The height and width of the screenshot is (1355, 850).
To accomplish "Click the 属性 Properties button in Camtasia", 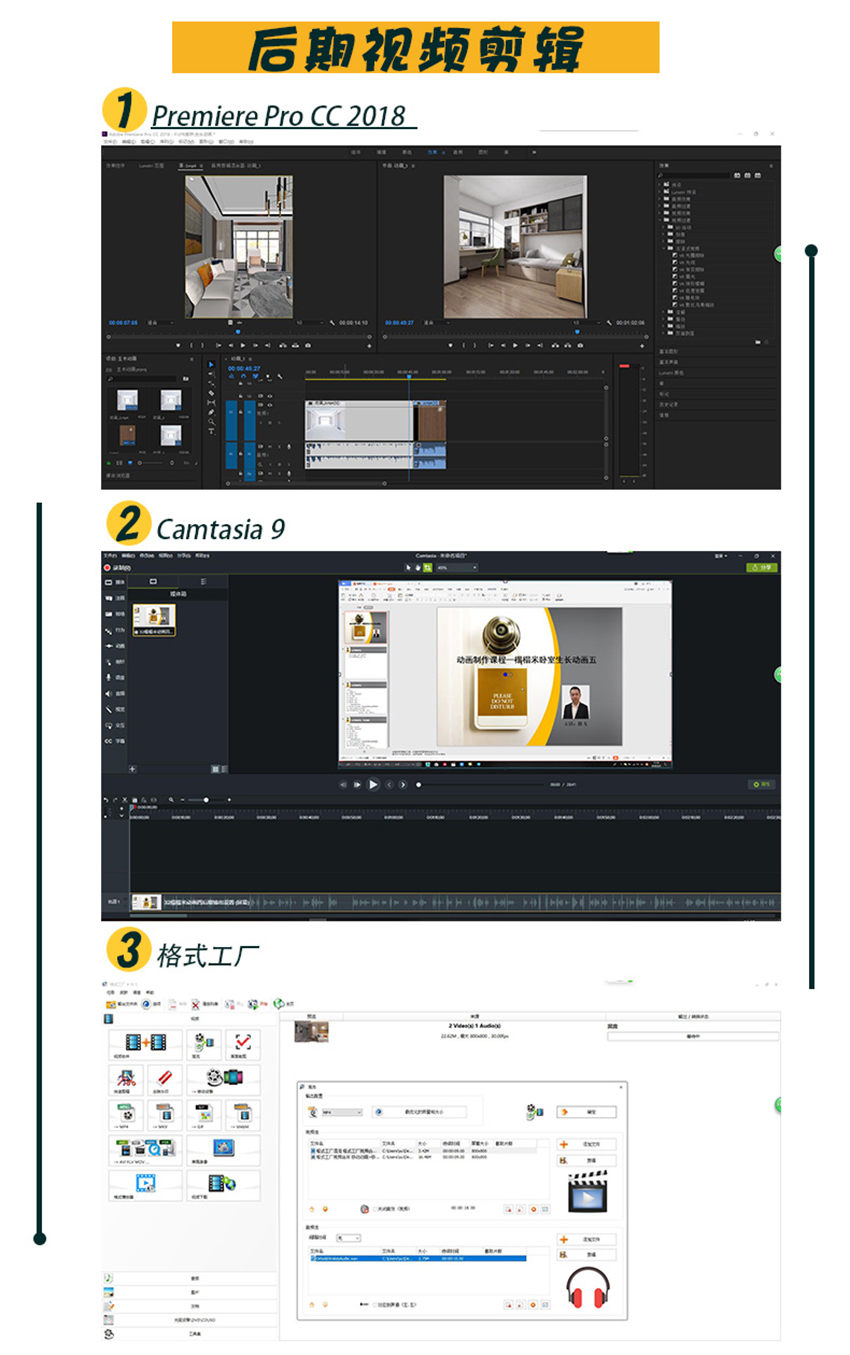I will (x=762, y=785).
